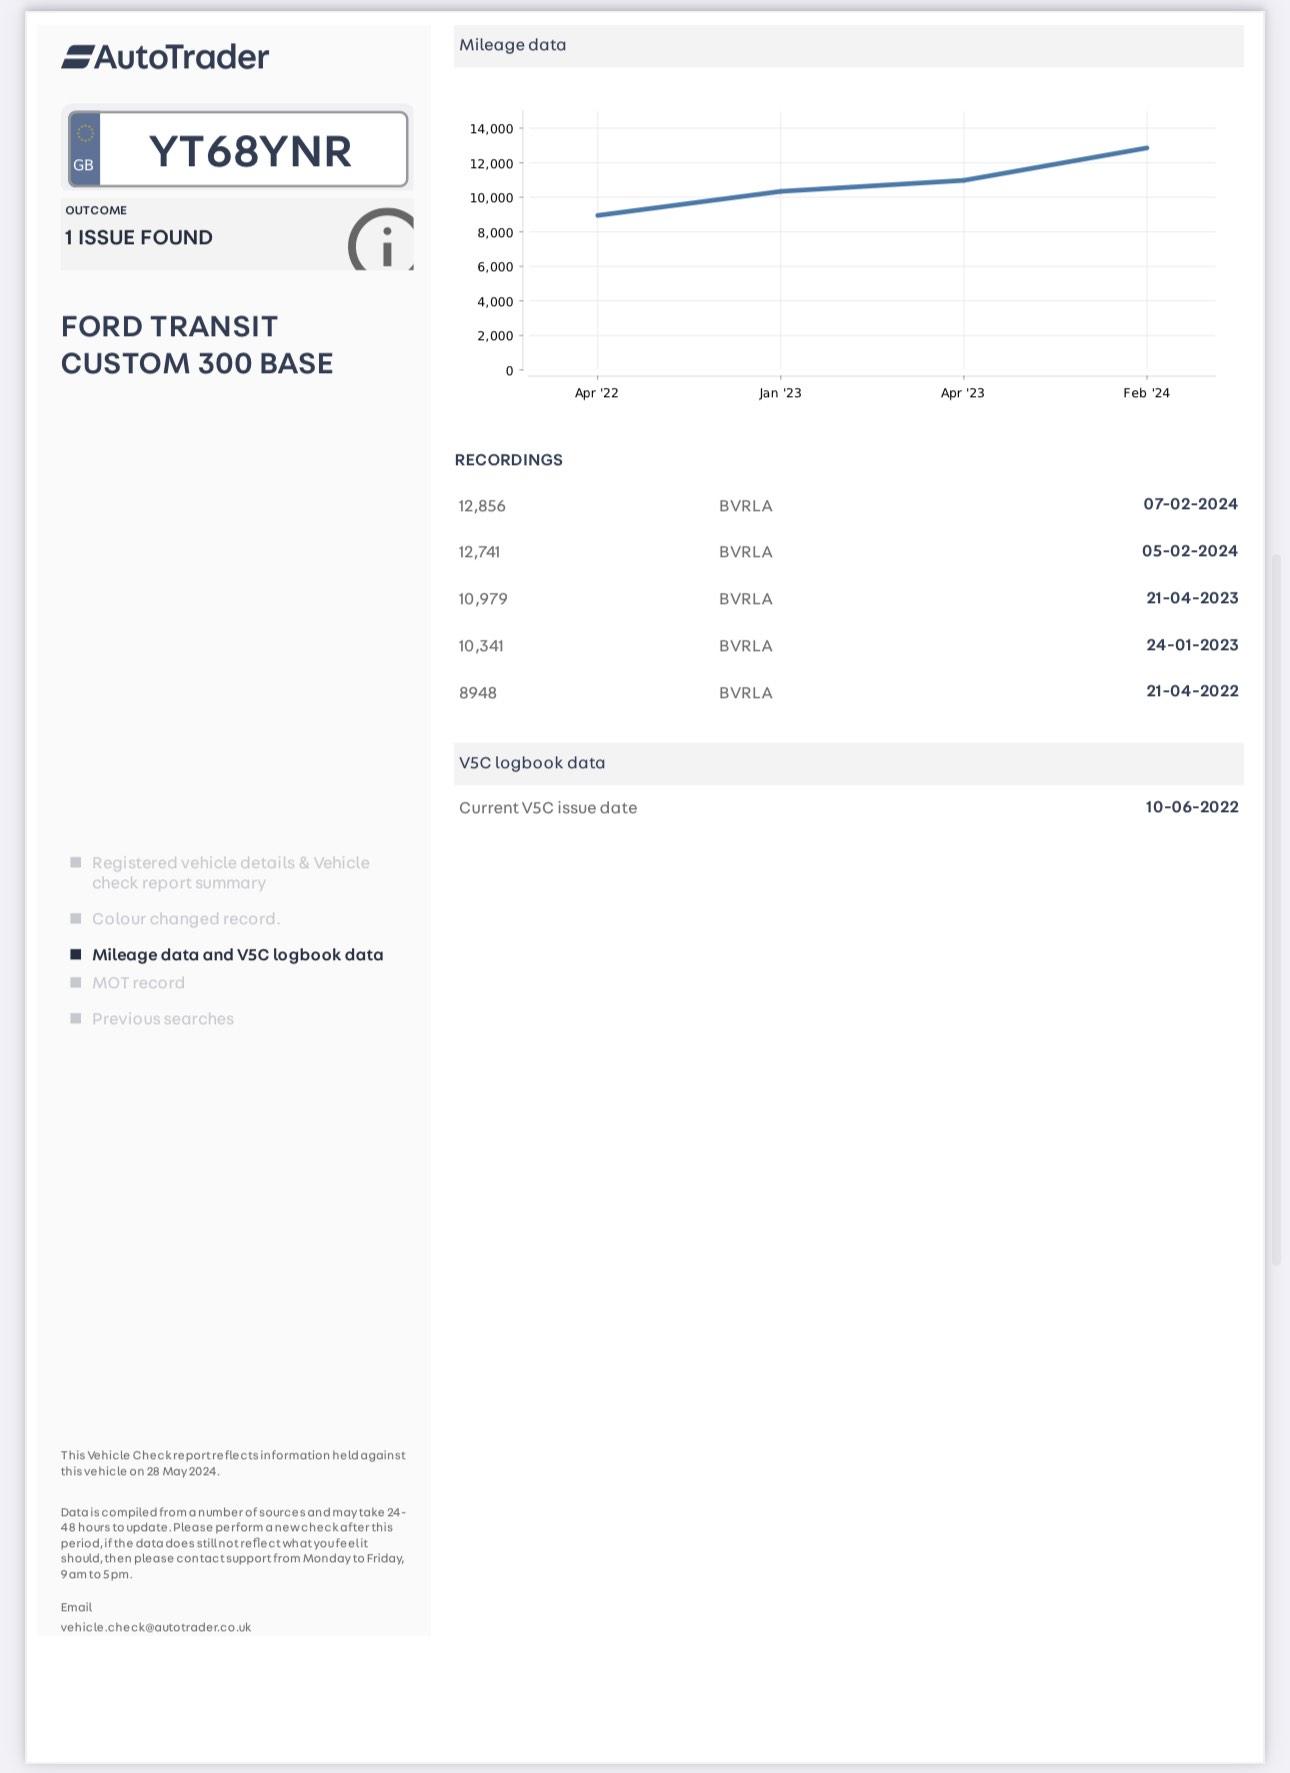Click the square bullet beside MOT record
This screenshot has height=1773, width=1290.
[x=75, y=983]
